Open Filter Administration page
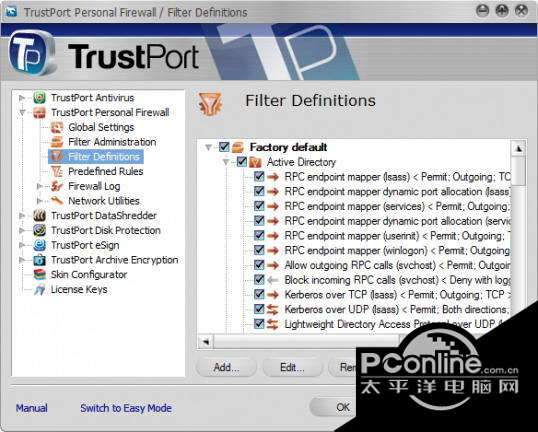 [112, 142]
